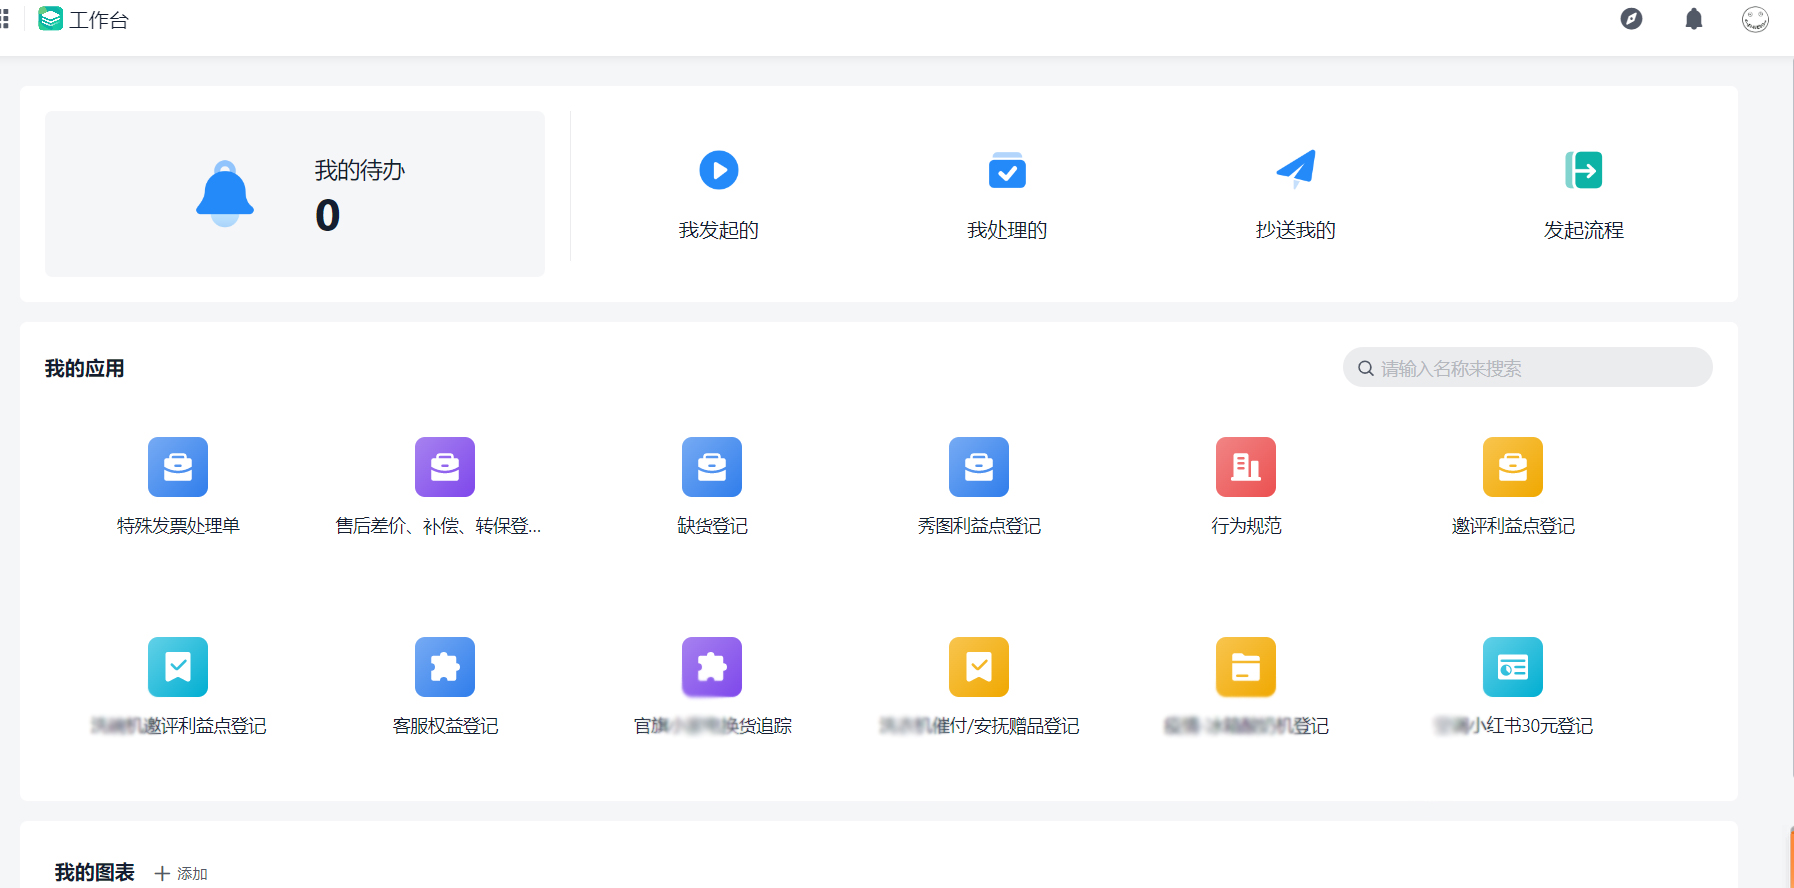View the 我的待办 pending tasks card
Screen dimensions: 1794x888
(295, 194)
